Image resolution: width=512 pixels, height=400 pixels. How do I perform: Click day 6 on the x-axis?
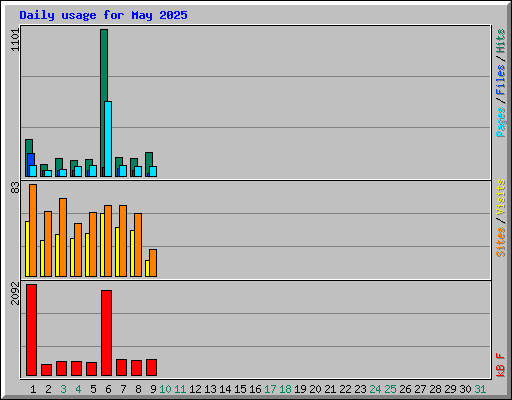108,389
